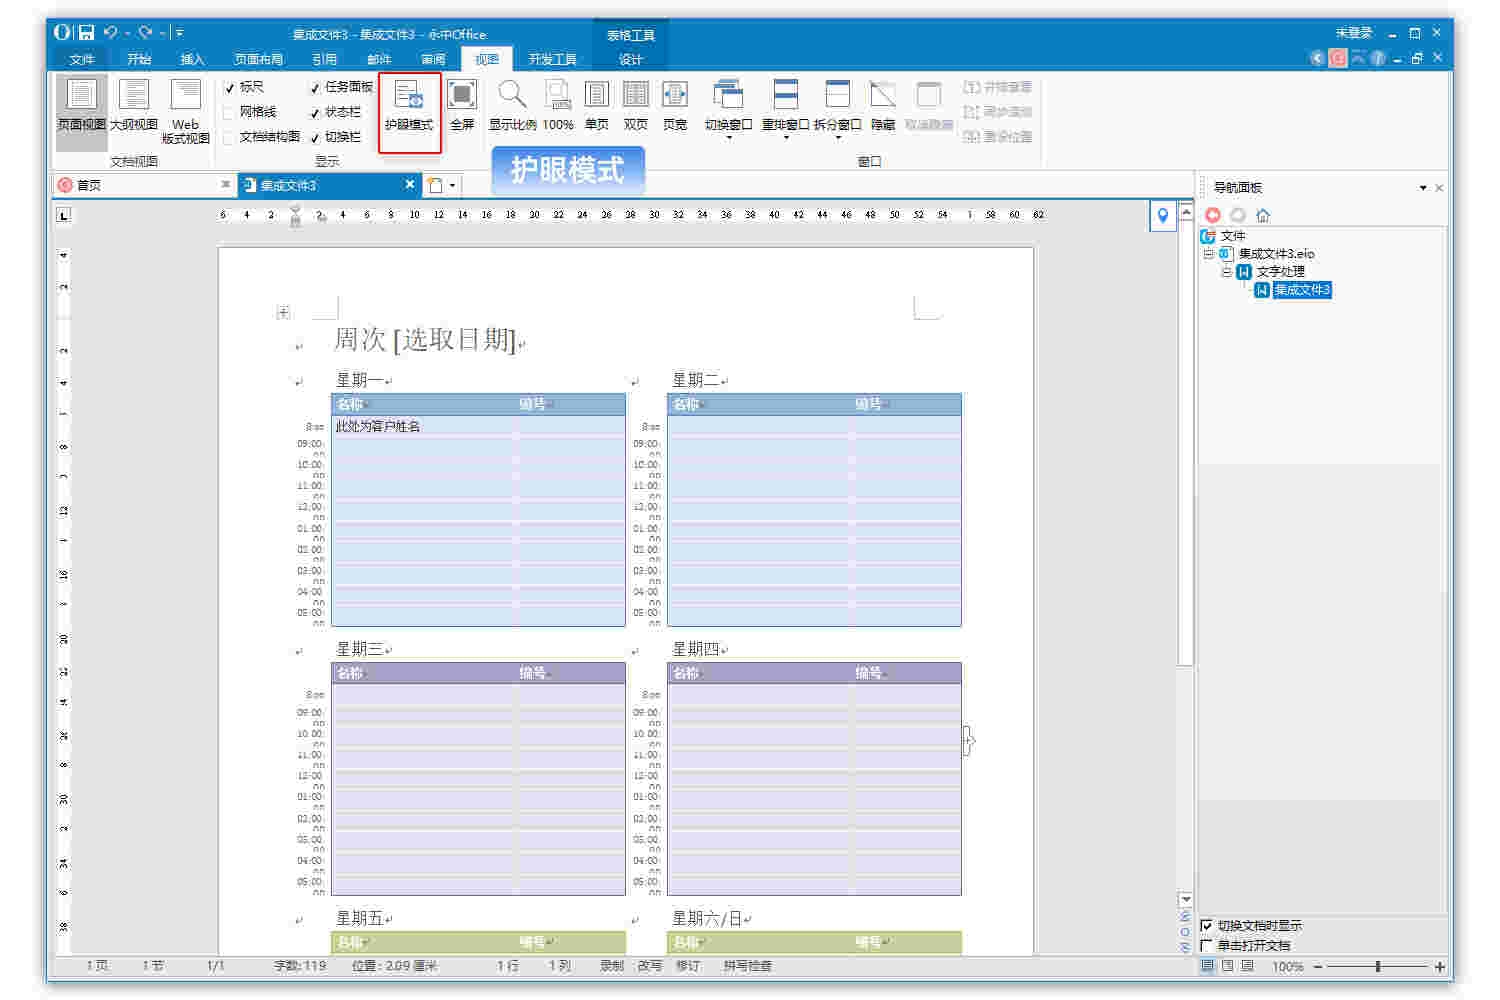Switch to 页面视图 page view mode

(x=80, y=110)
